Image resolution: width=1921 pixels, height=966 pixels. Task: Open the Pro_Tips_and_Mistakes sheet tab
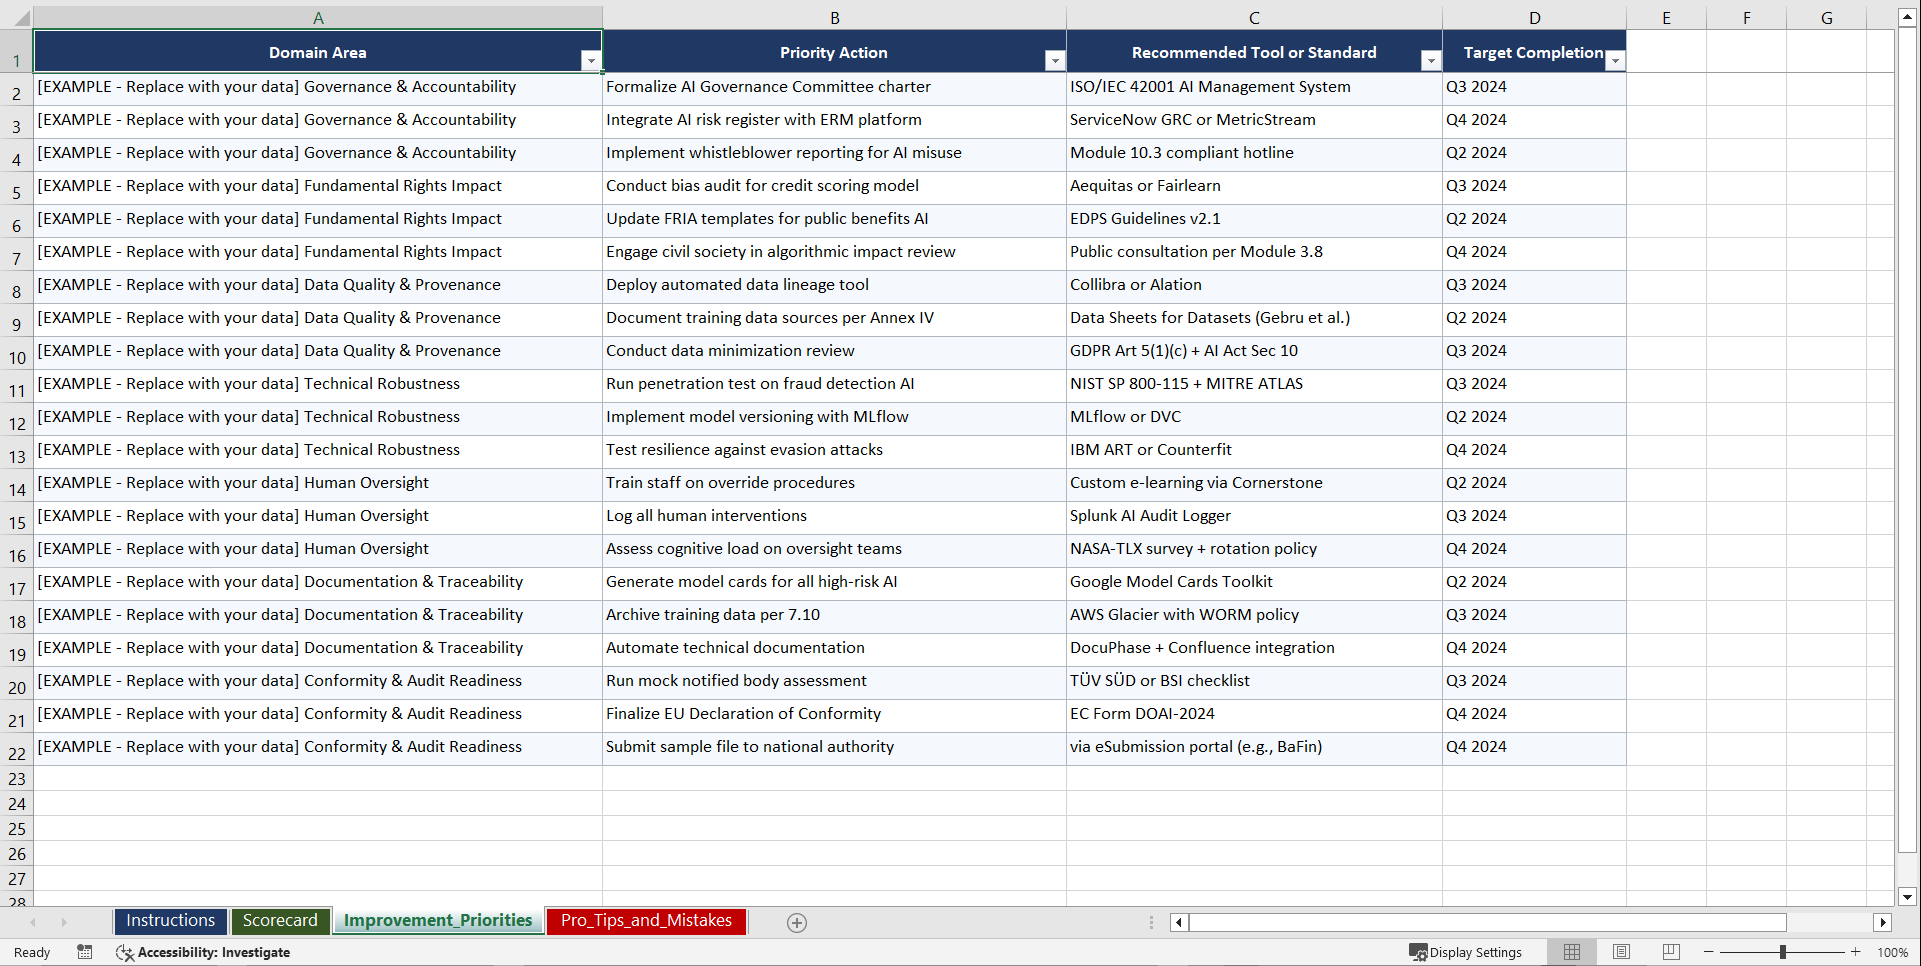pyautogui.click(x=645, y=921)
